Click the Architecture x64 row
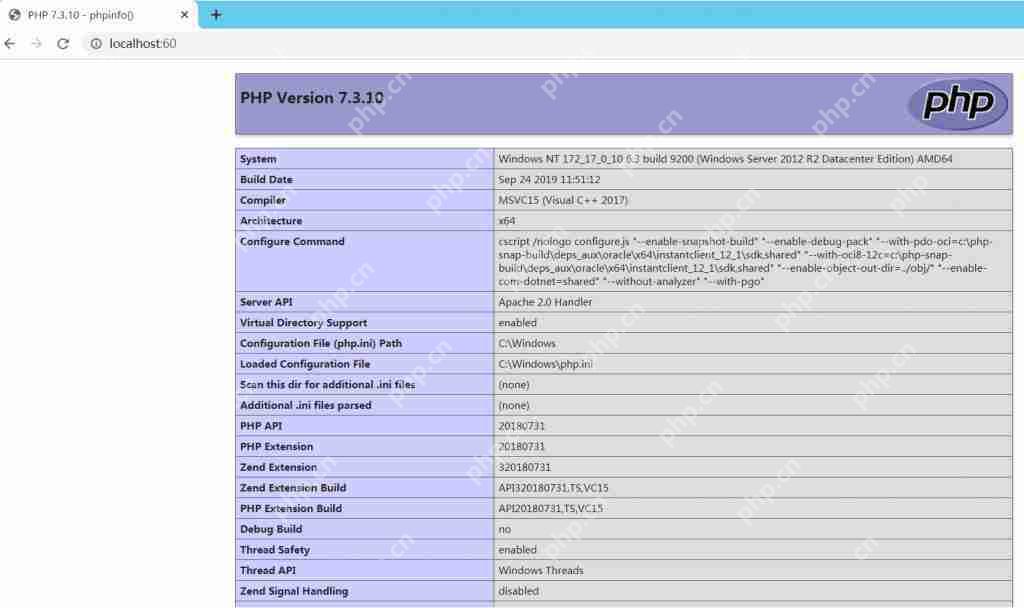Image resolution: width=1024 pixels, height=608 pixels. click(x=400, y=220)
